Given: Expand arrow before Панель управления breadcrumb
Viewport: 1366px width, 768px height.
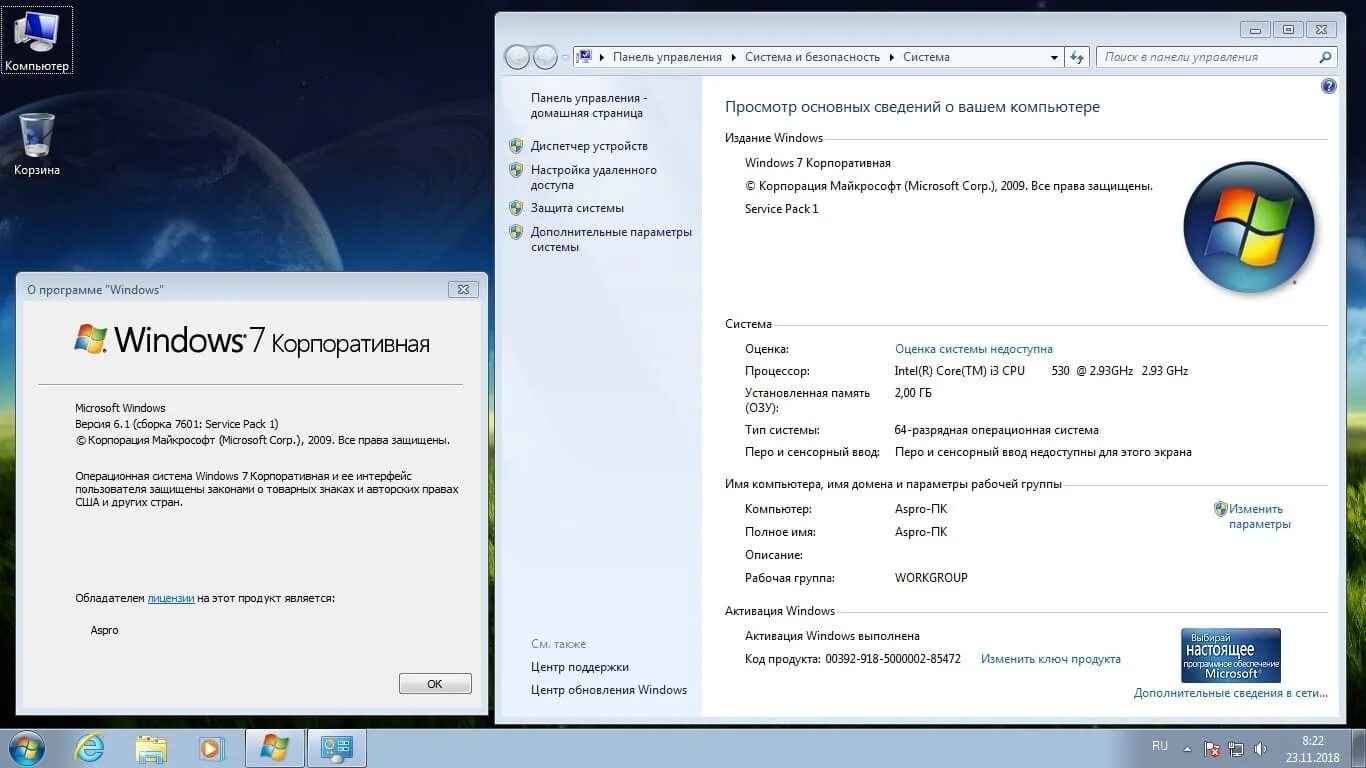Looking at the screenshot, I should click(x=602, y=57).
